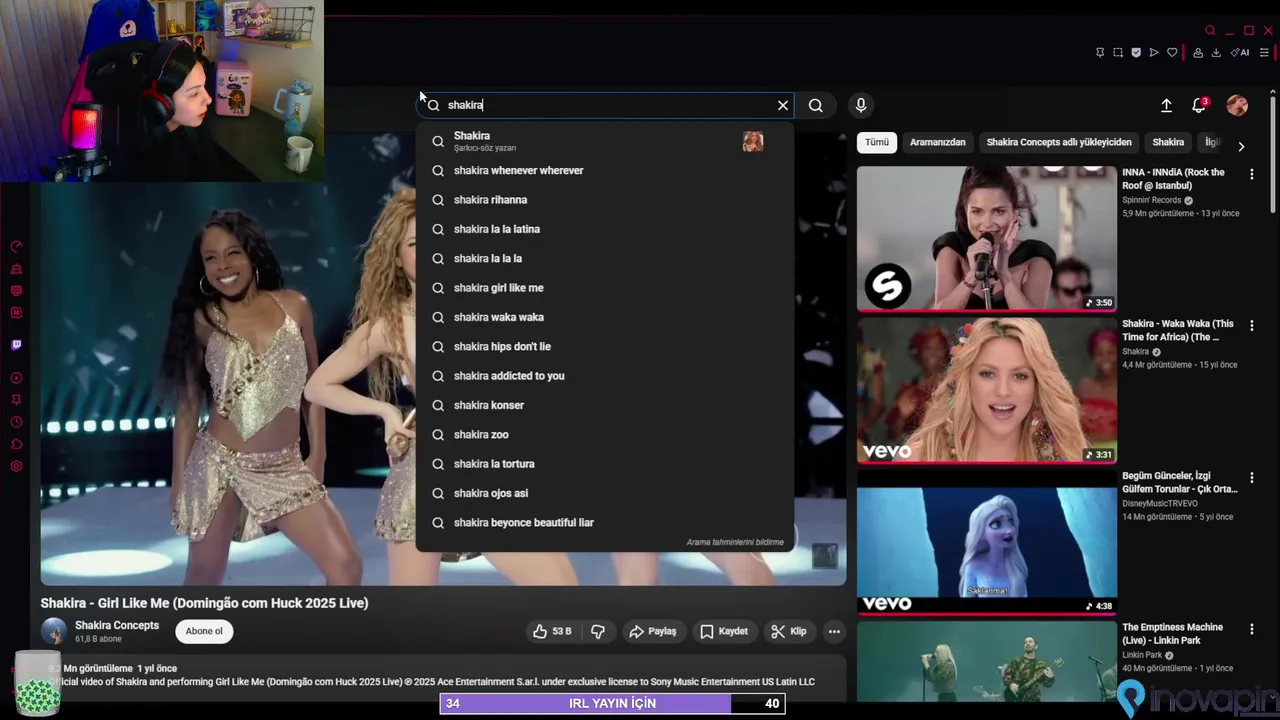Select Shakira Concepts adlı yükleyiciden chip
Screen dimensions: 1280x720
1059,142
